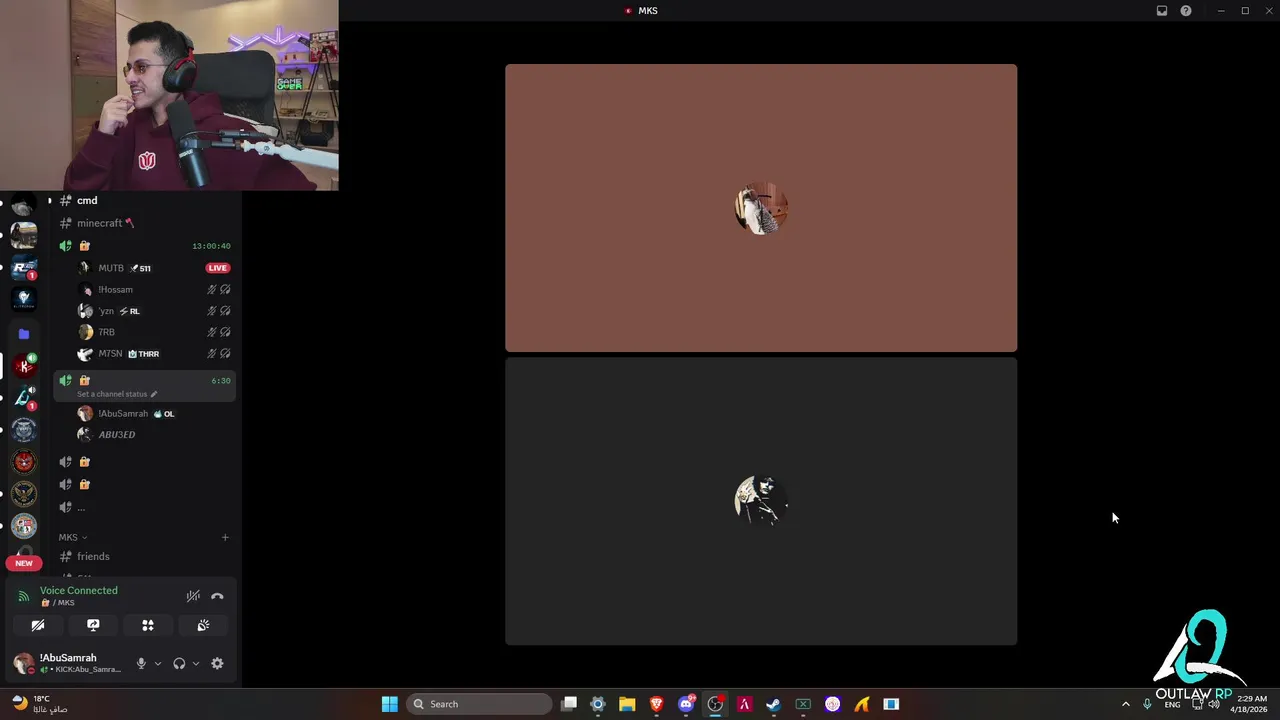
Task: Open Discord from taskbar
Action: 686,704
